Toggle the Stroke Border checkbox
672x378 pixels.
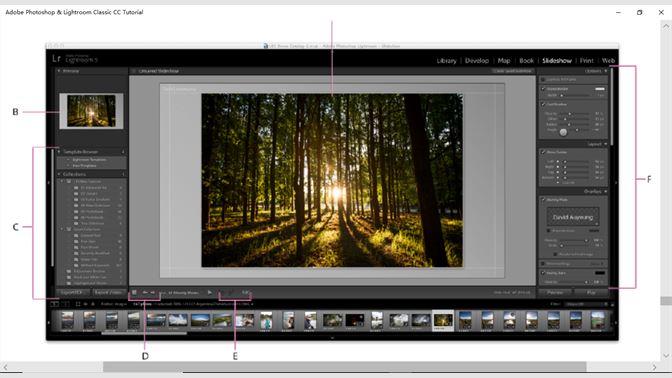pos(543,89)
